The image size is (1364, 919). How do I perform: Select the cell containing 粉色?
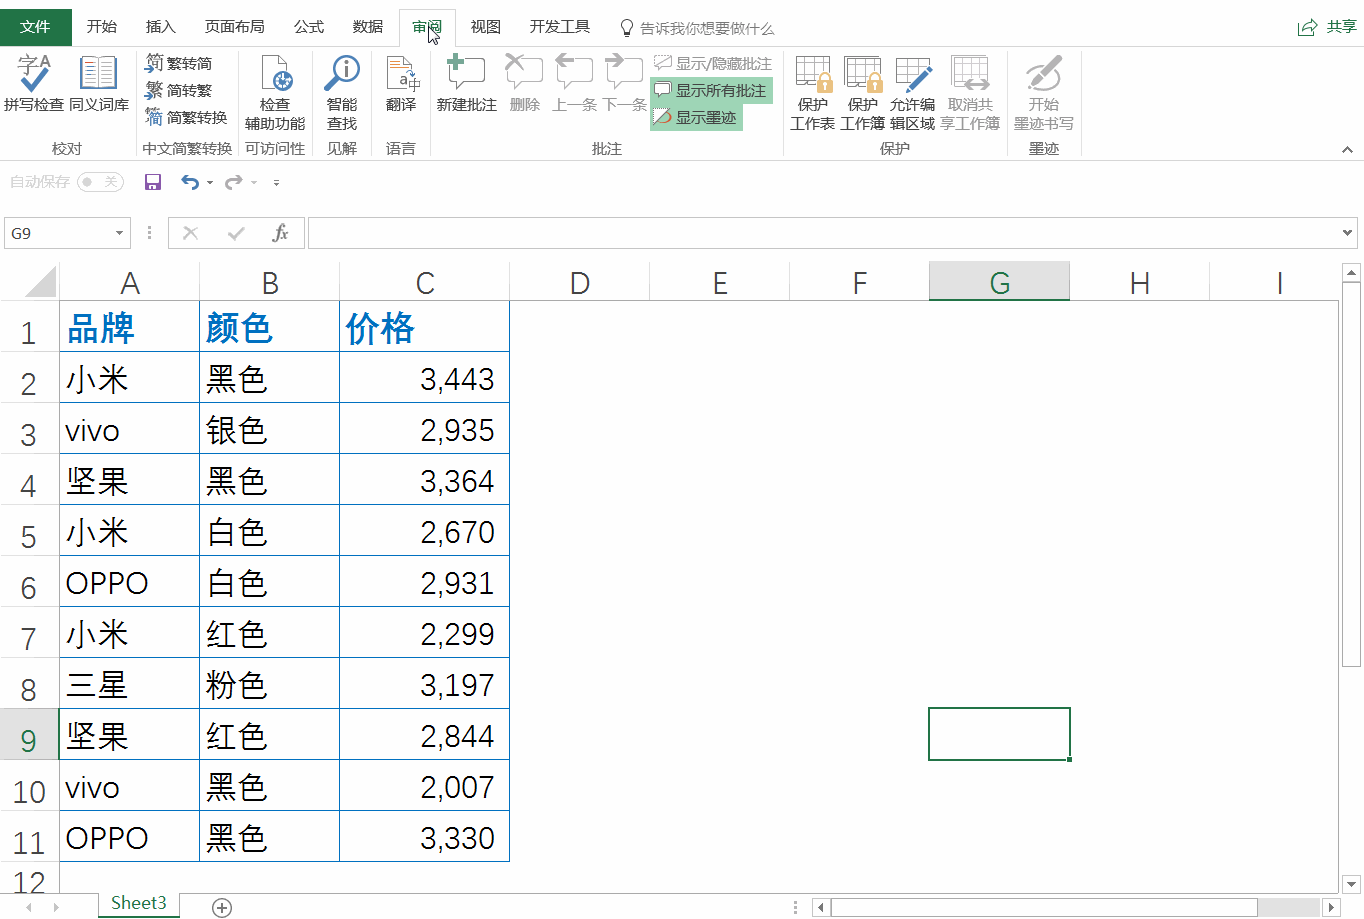tap(269, 683)
